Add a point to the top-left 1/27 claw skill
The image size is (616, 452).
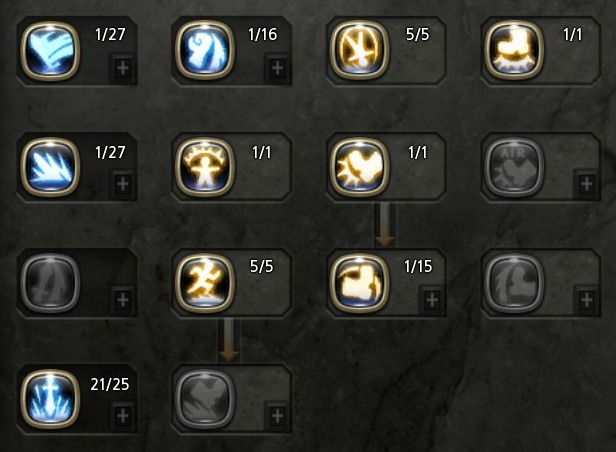click(123, 68)
